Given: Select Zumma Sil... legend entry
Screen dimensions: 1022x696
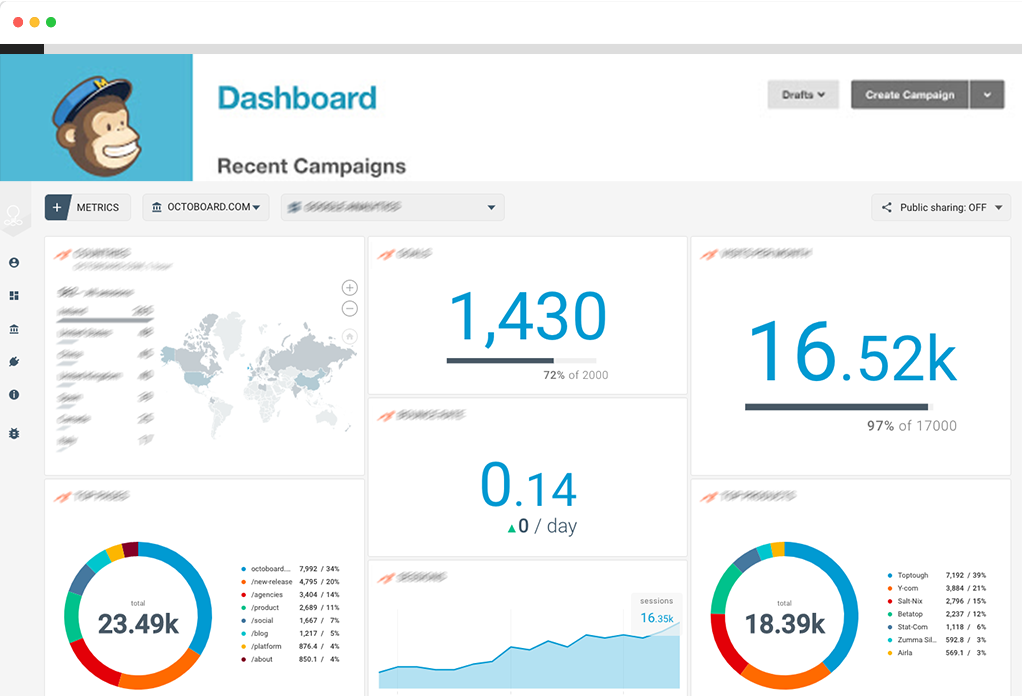Looking at the screenshot, I should tap(937, 640).
